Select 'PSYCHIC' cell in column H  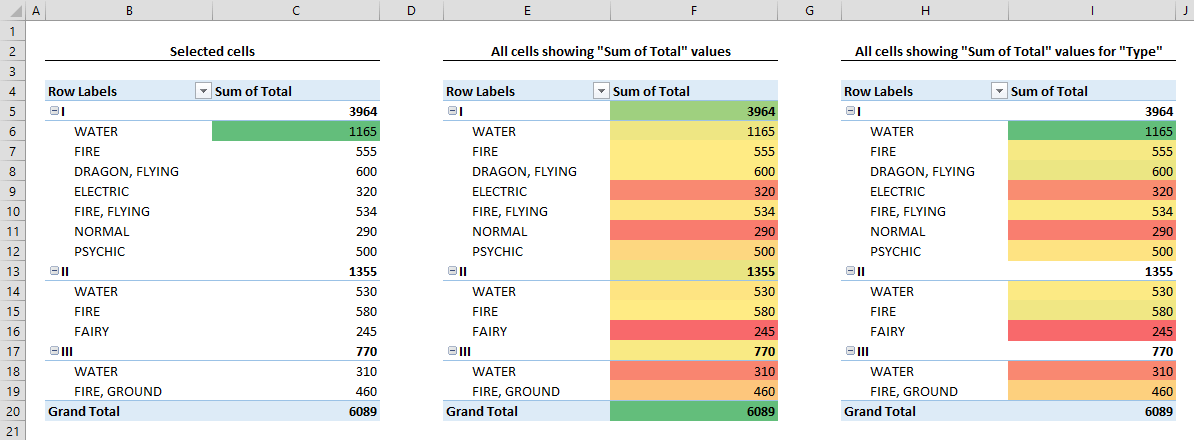(925, 251)
